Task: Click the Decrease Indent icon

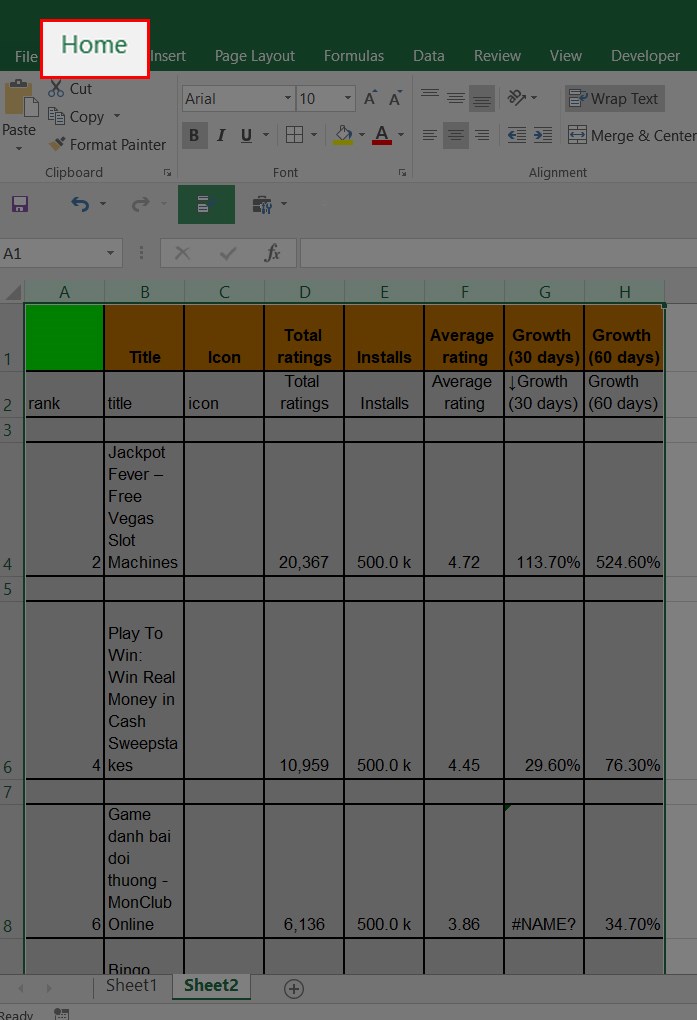Action: [517, 135]
